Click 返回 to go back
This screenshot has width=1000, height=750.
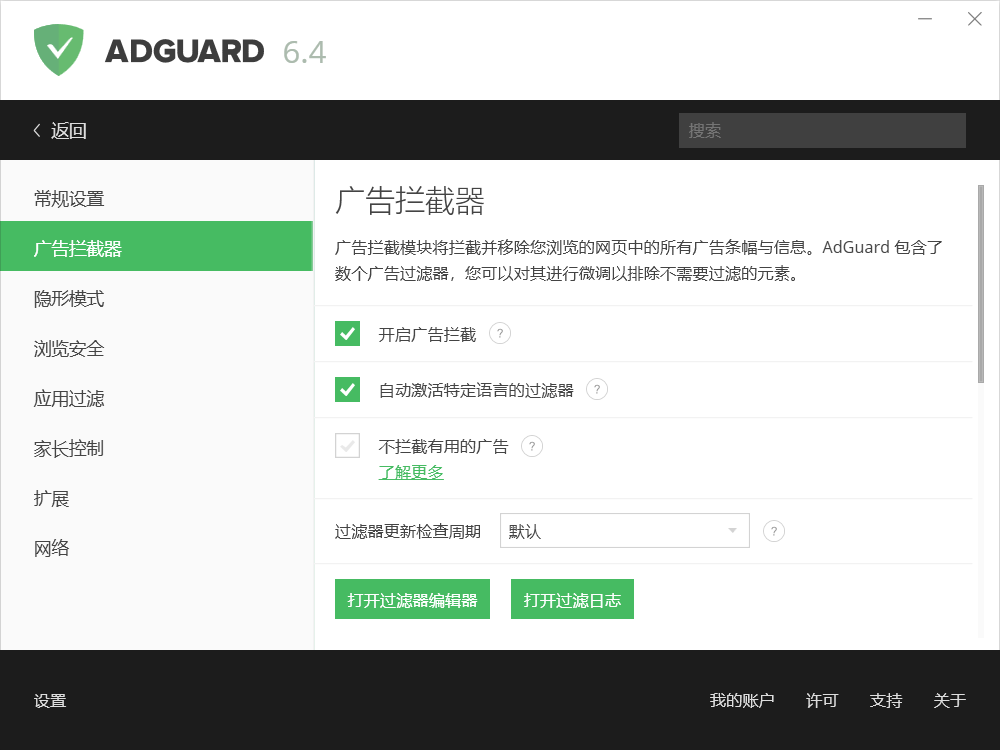point(68,131)
